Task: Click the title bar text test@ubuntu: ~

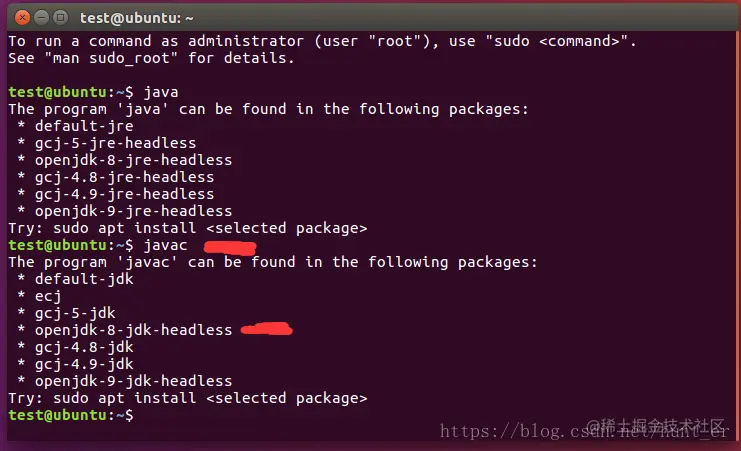Action: (137, 18)
